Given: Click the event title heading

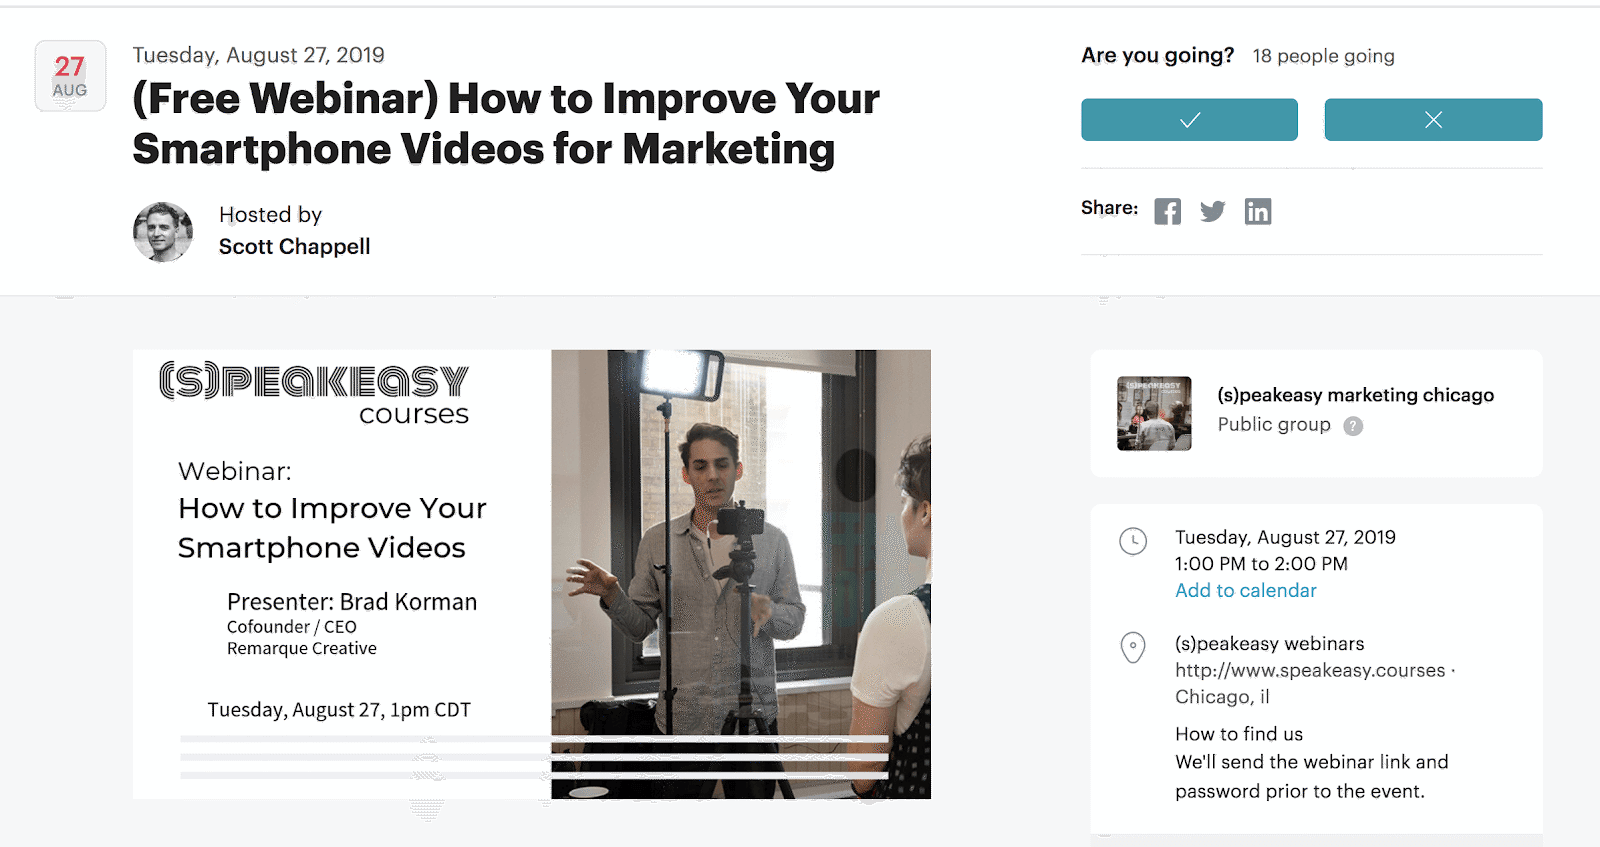Looking at the screenshot, I should coord(506,124).
